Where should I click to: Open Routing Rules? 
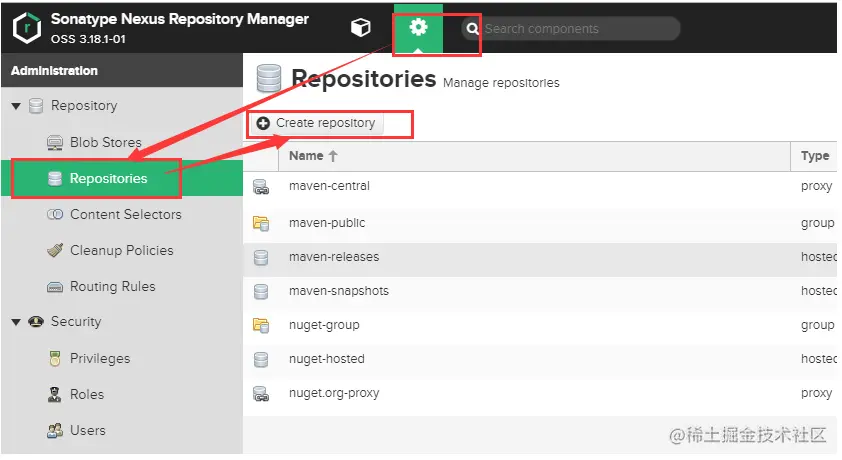tap(113, 287)
